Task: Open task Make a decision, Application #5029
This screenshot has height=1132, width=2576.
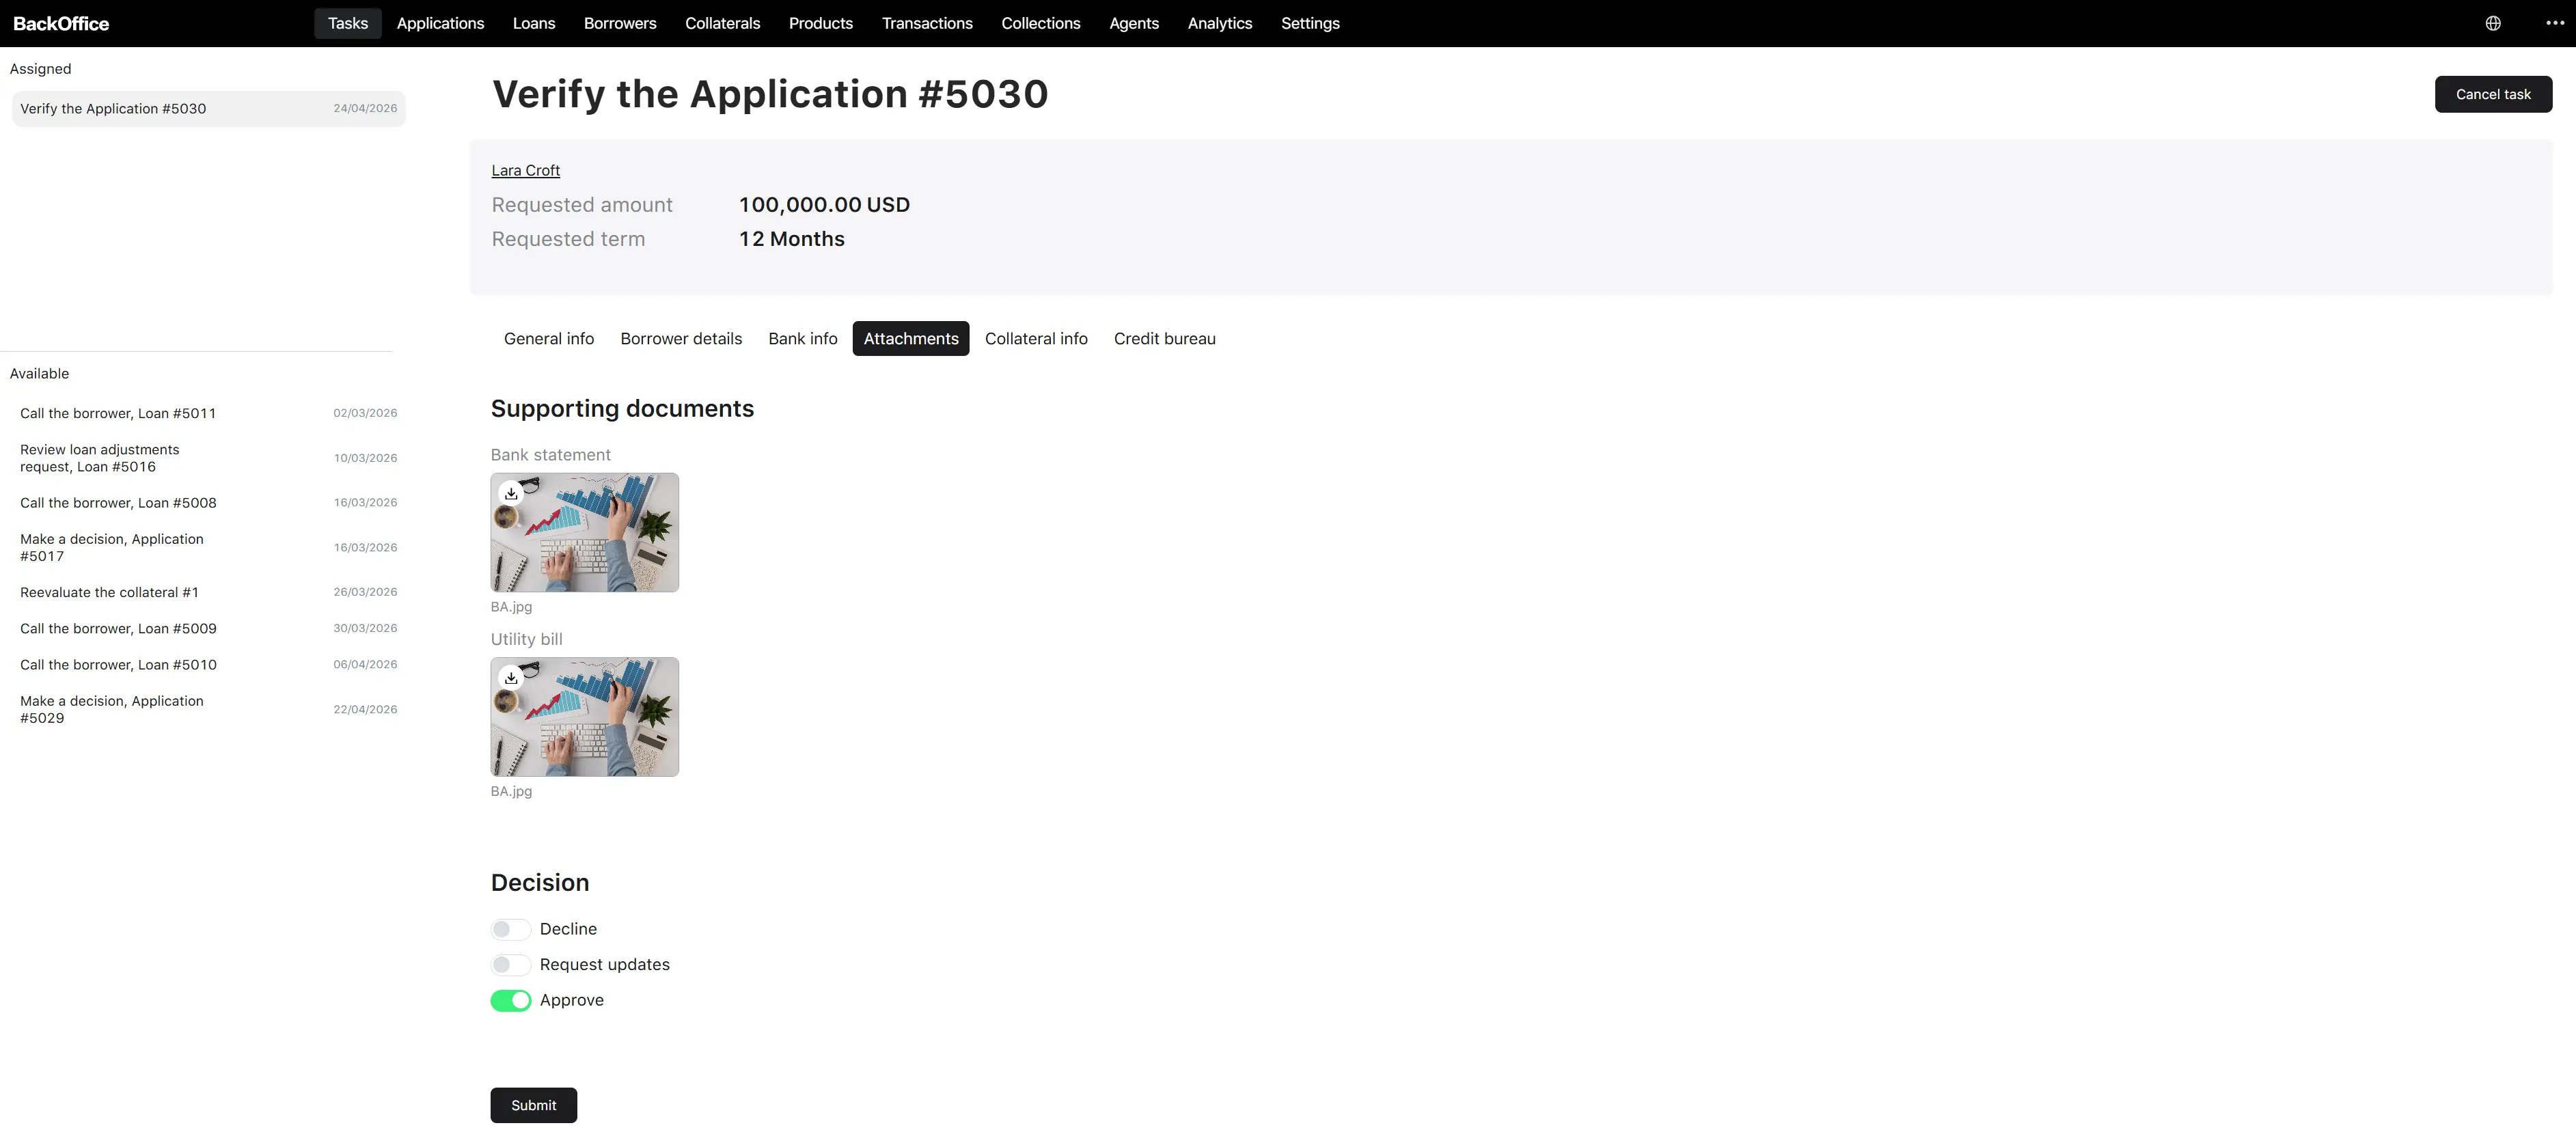Action: point(208,709)
